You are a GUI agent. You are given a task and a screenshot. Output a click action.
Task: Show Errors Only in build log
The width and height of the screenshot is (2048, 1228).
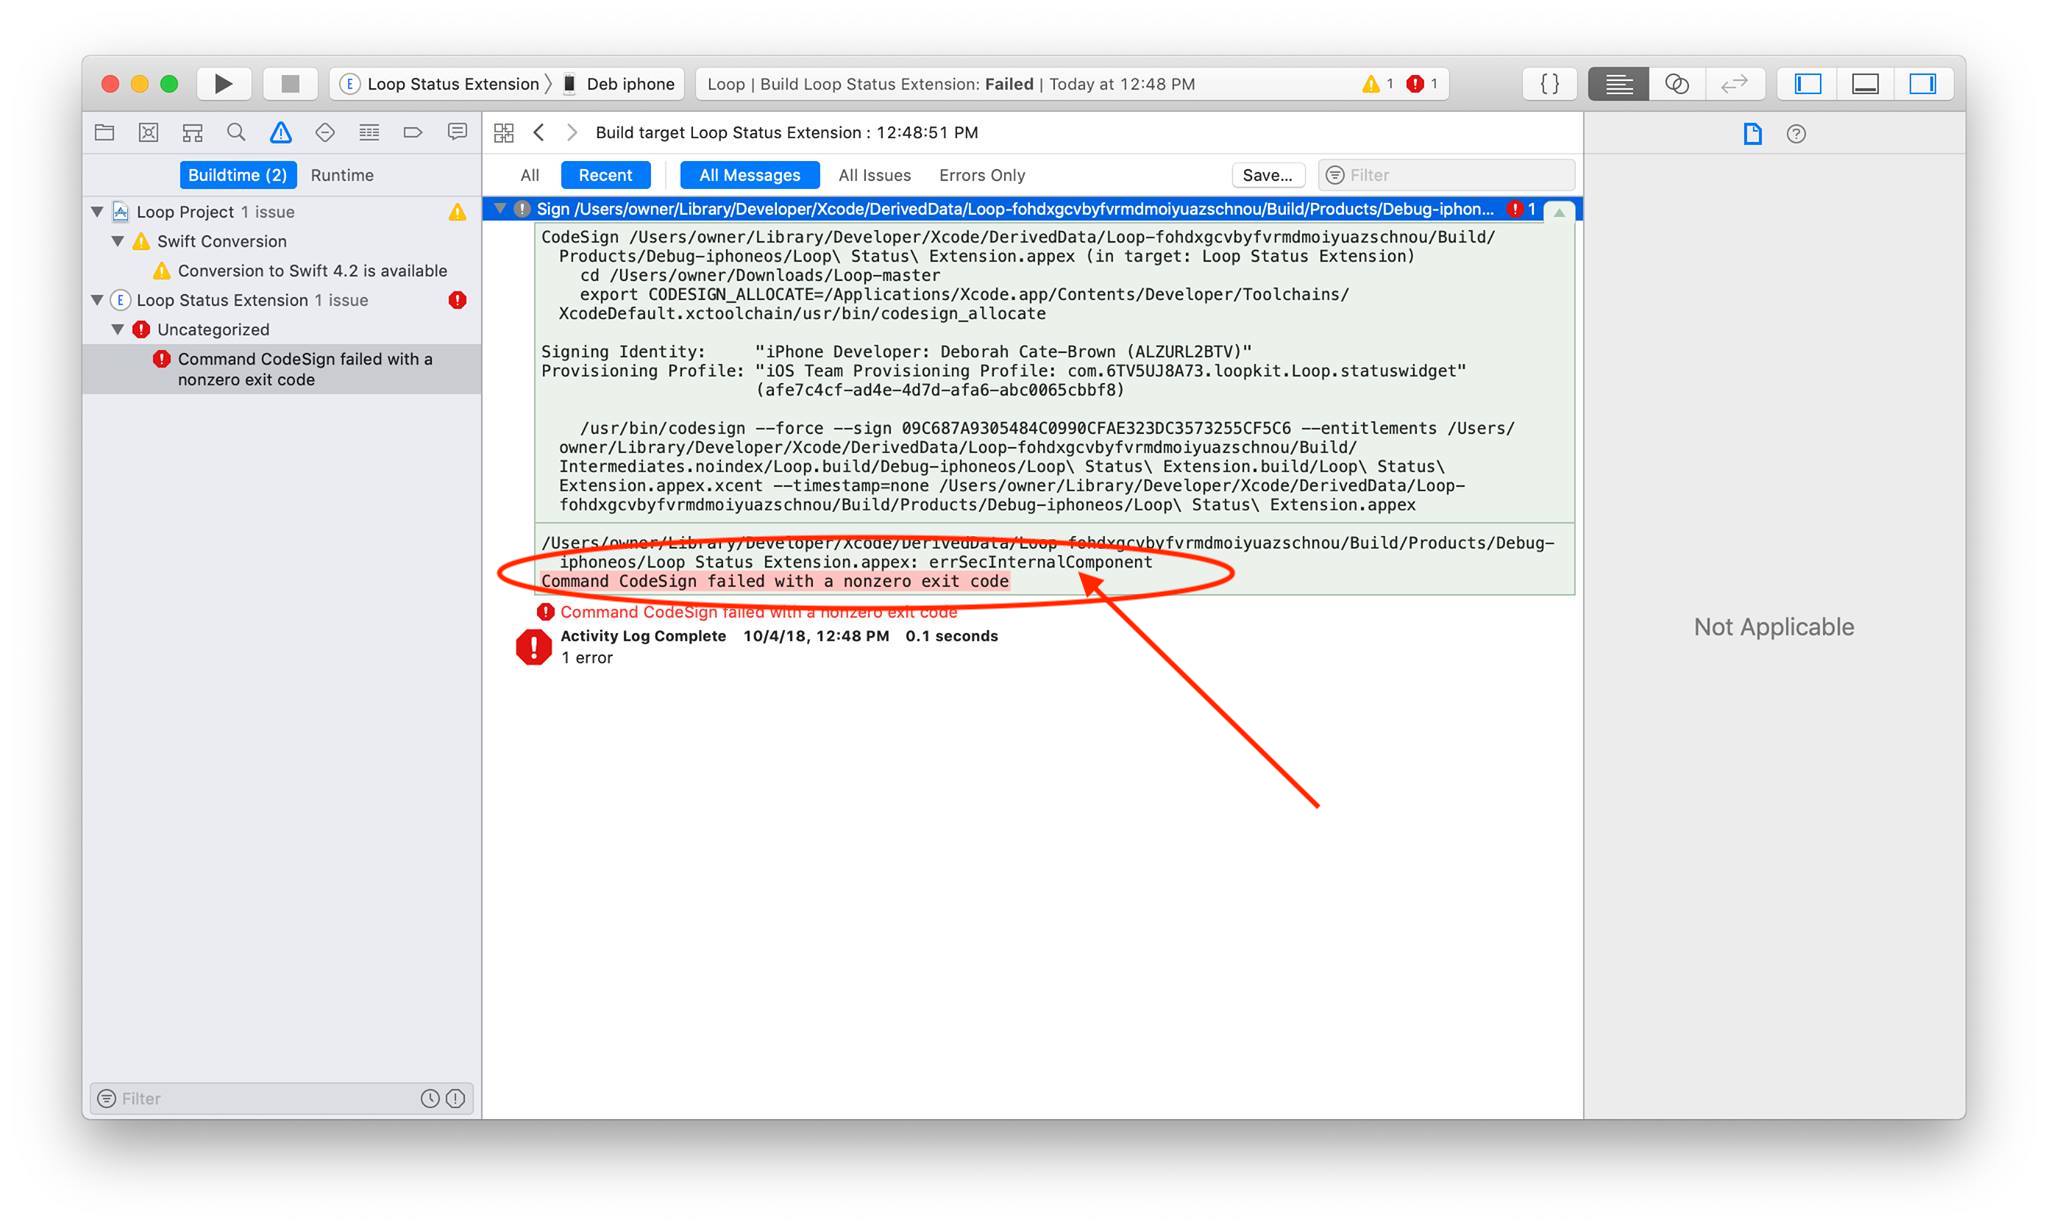point(982,175)
